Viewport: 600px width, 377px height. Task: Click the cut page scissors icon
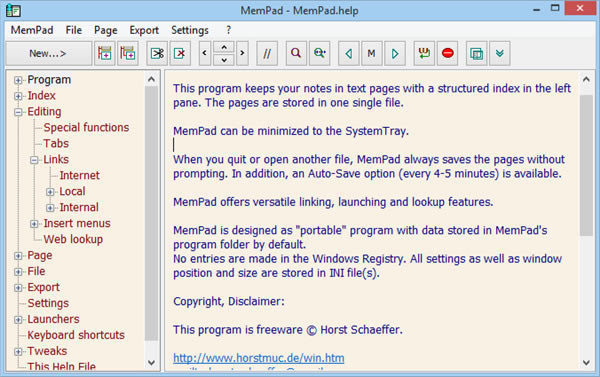pos(157,53)
